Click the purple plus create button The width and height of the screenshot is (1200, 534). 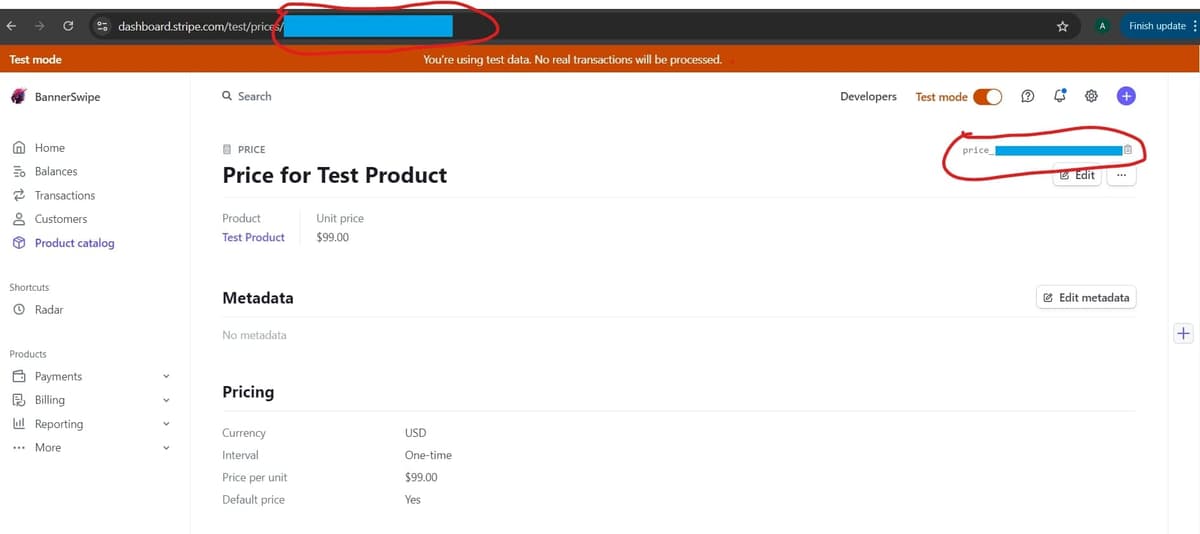(1126, 96)
